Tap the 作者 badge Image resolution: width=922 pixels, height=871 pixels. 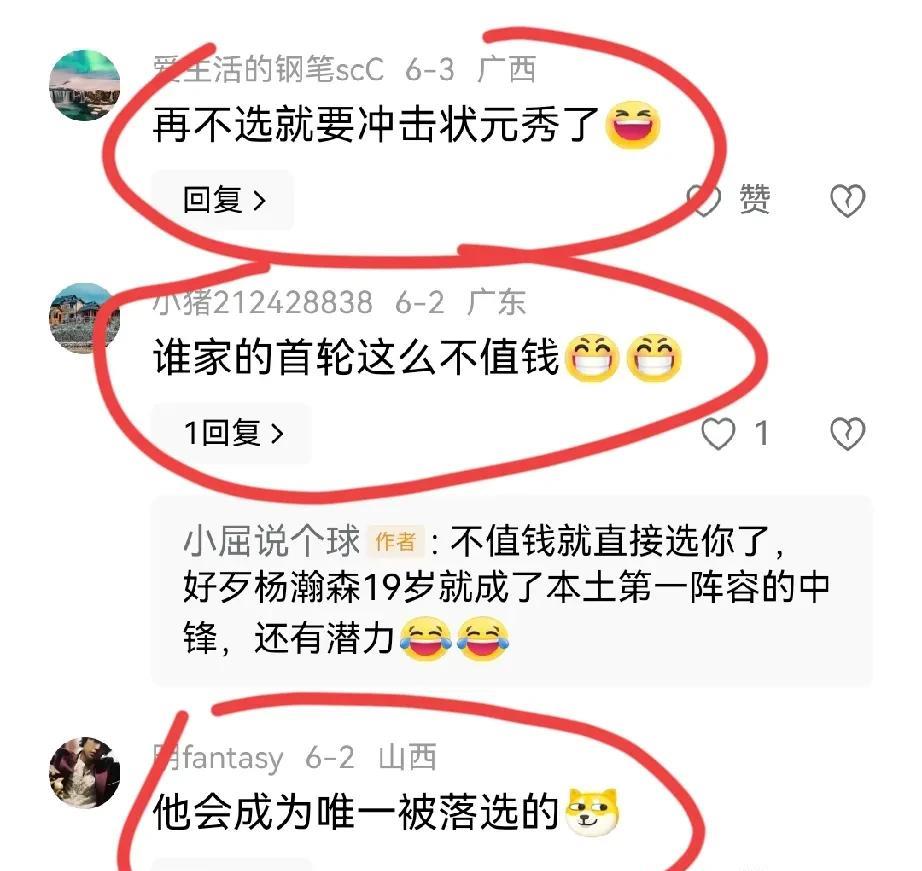pyautogui.click(x=396, y=541)
